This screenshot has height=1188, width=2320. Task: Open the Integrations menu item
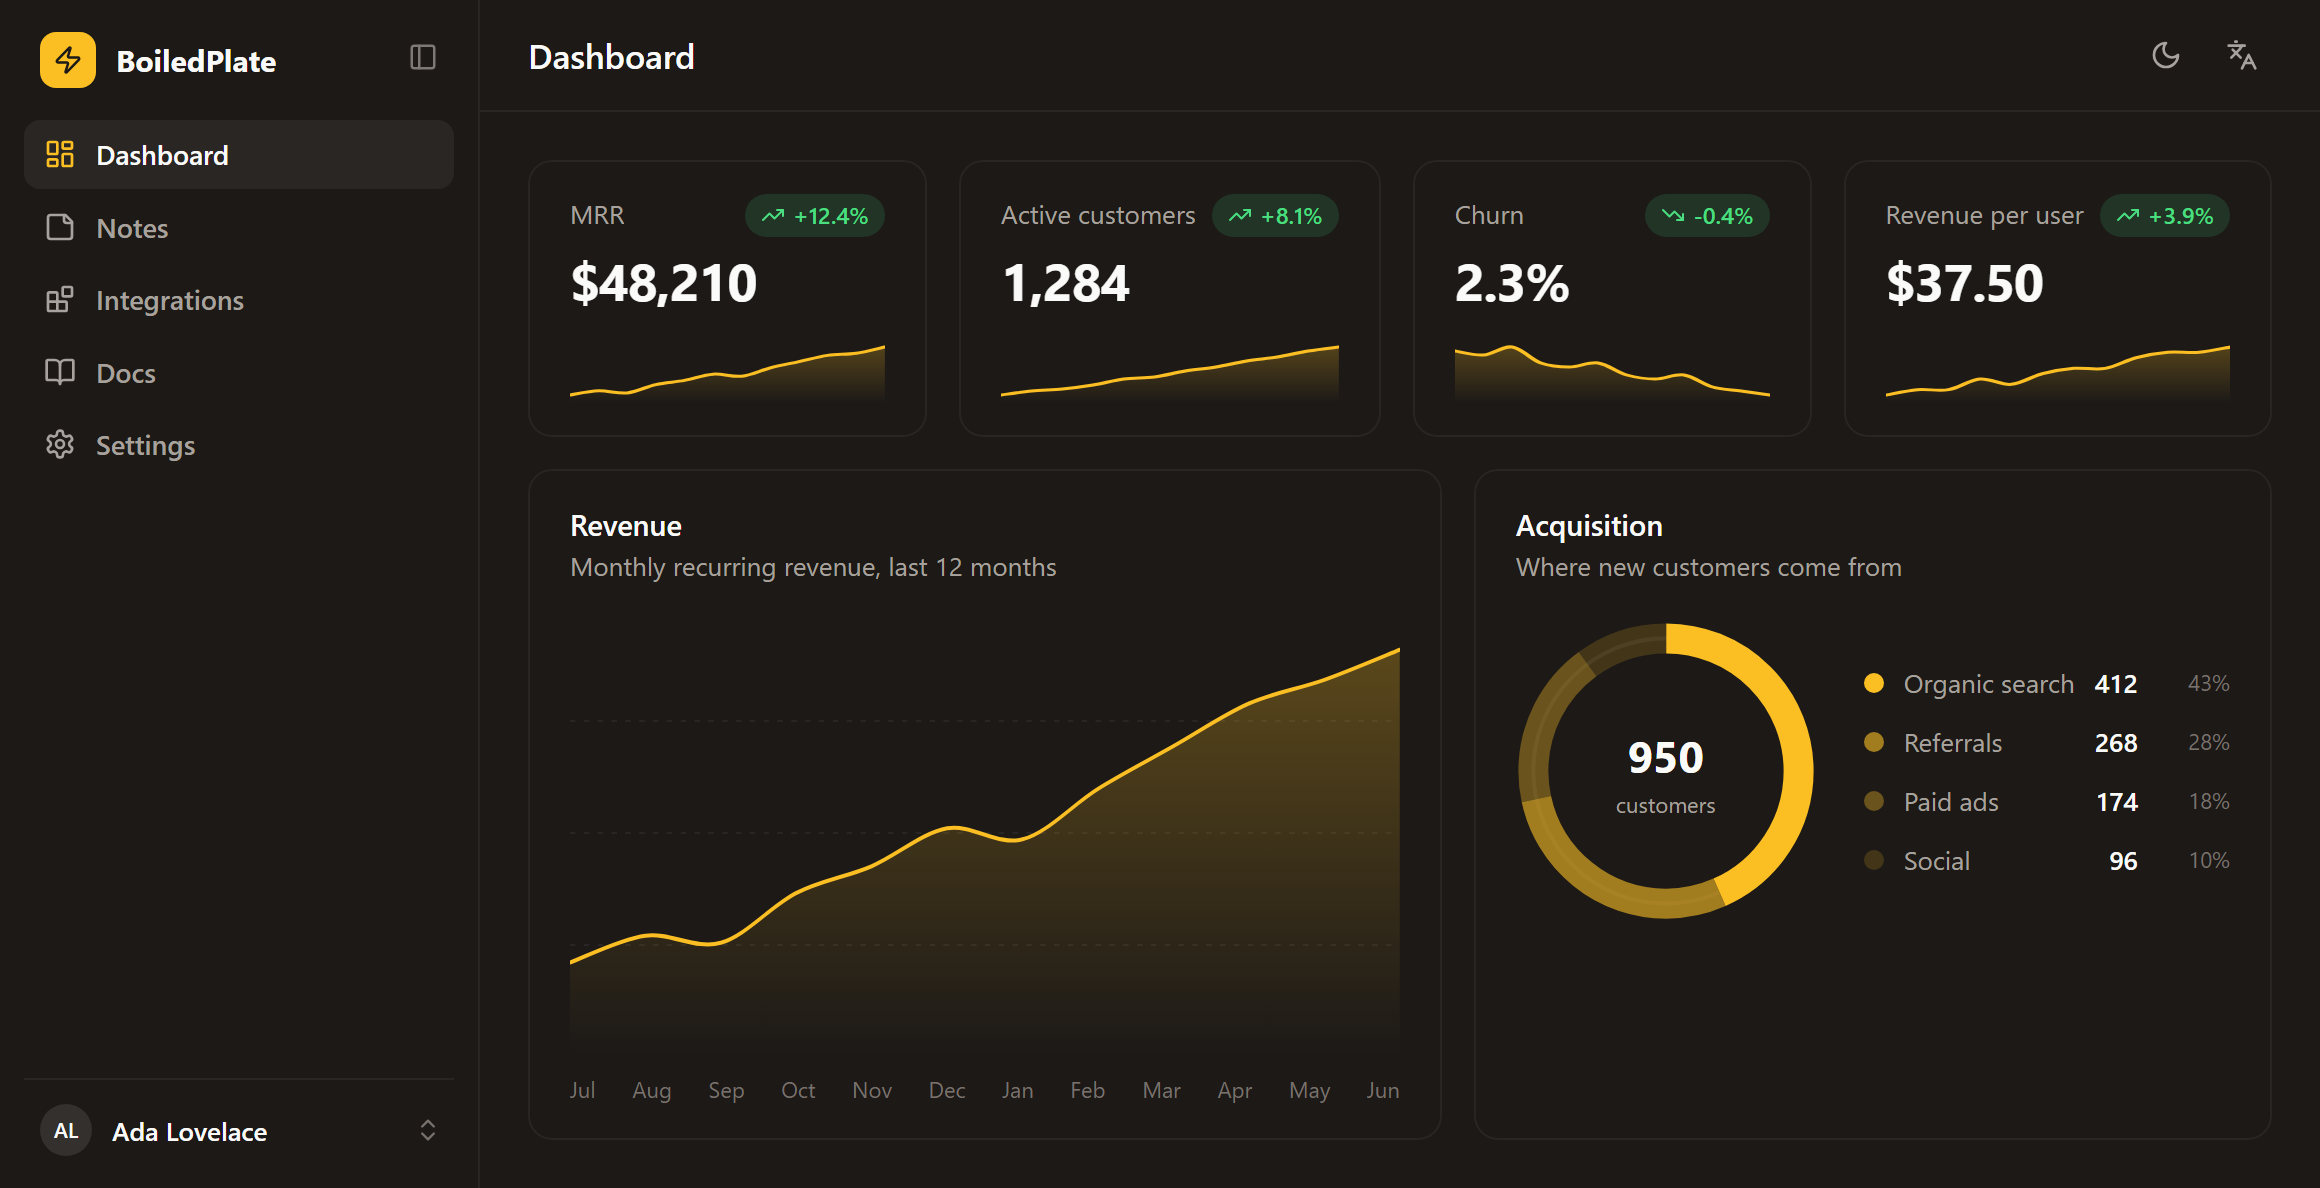tap(239, 300)
